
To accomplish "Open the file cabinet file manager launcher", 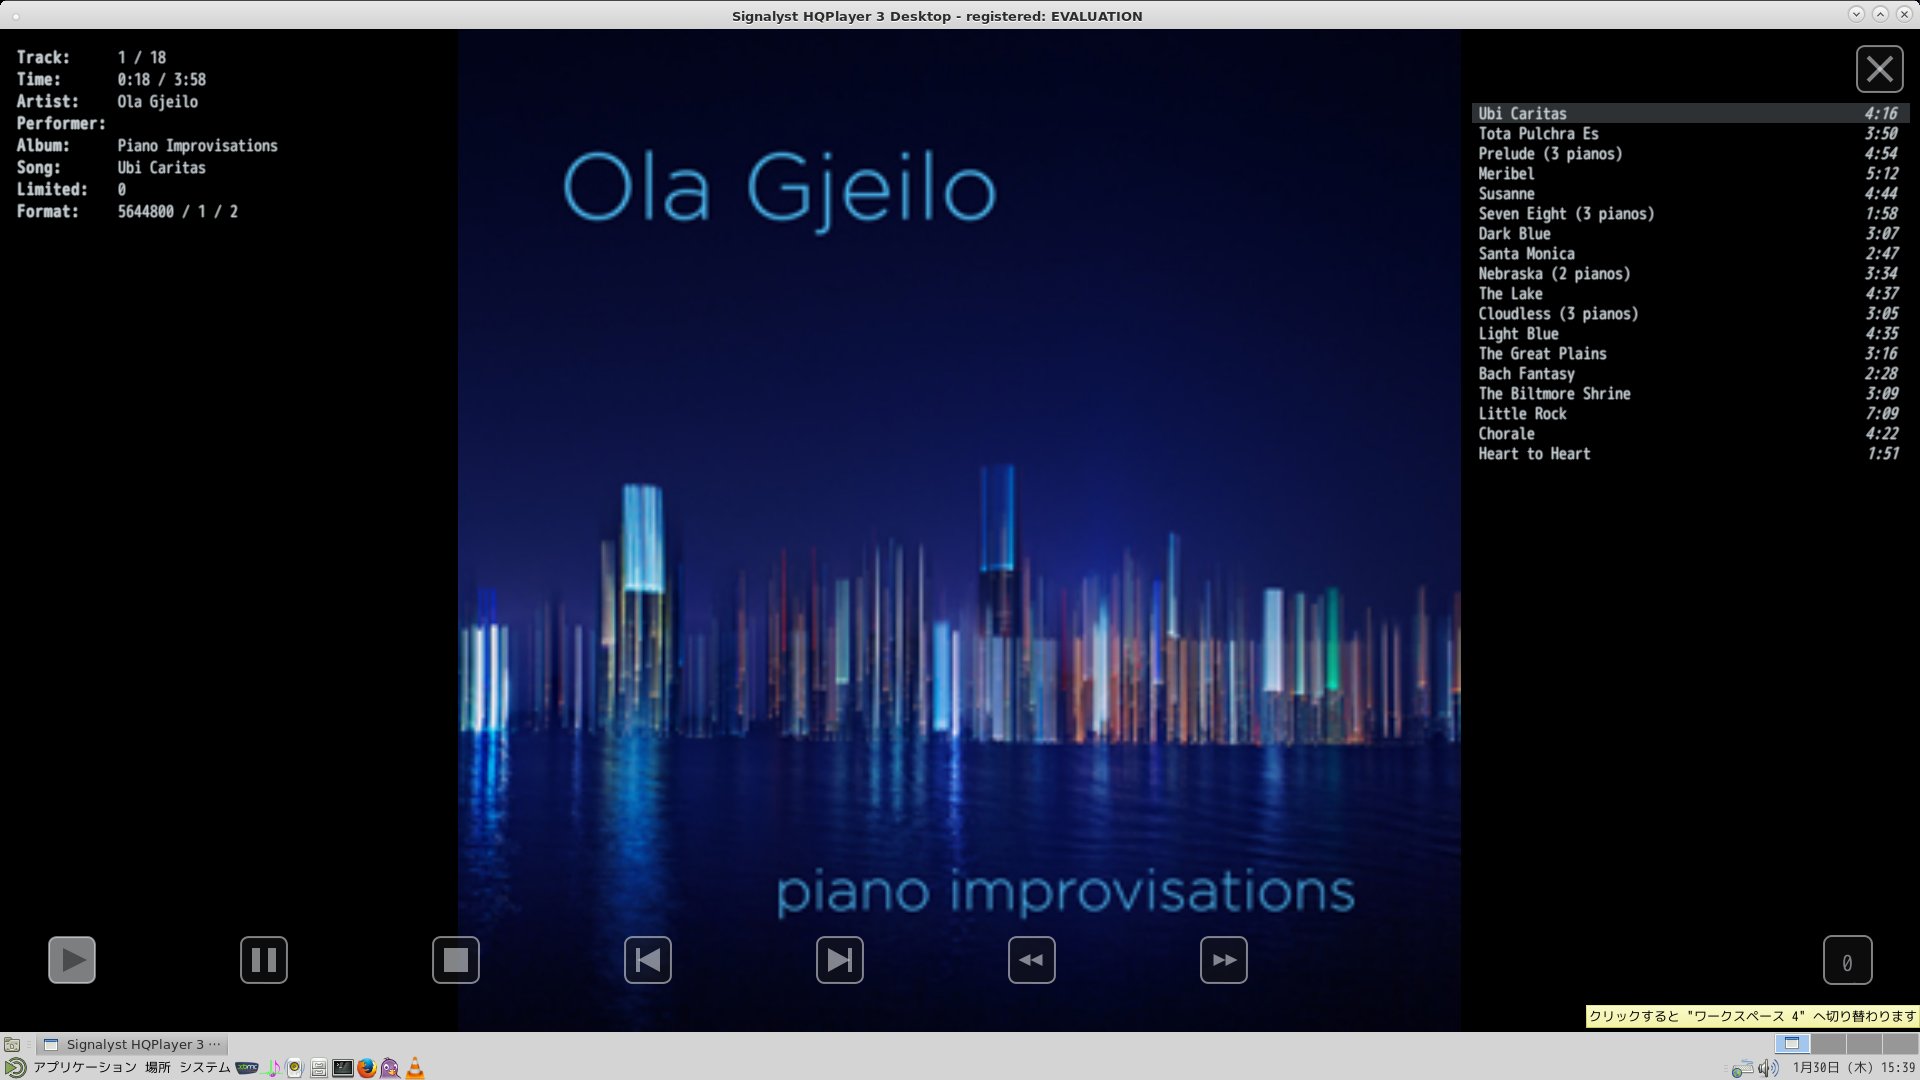I will 318,1068.
